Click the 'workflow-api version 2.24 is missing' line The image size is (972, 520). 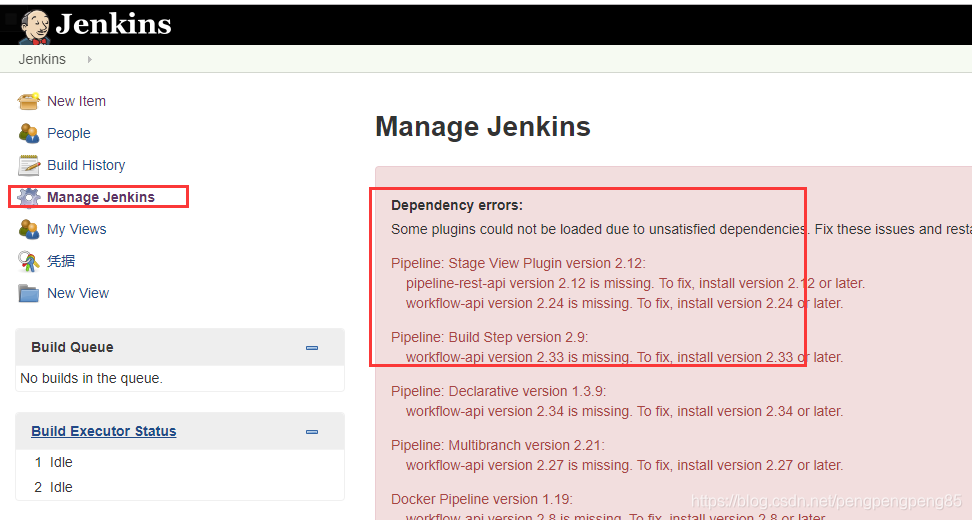pos(624,303)
